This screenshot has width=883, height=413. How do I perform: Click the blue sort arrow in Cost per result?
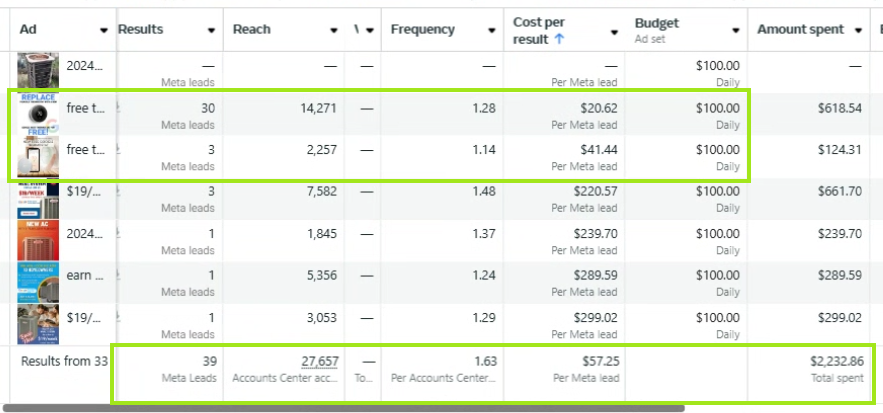[x=560, y=40]
